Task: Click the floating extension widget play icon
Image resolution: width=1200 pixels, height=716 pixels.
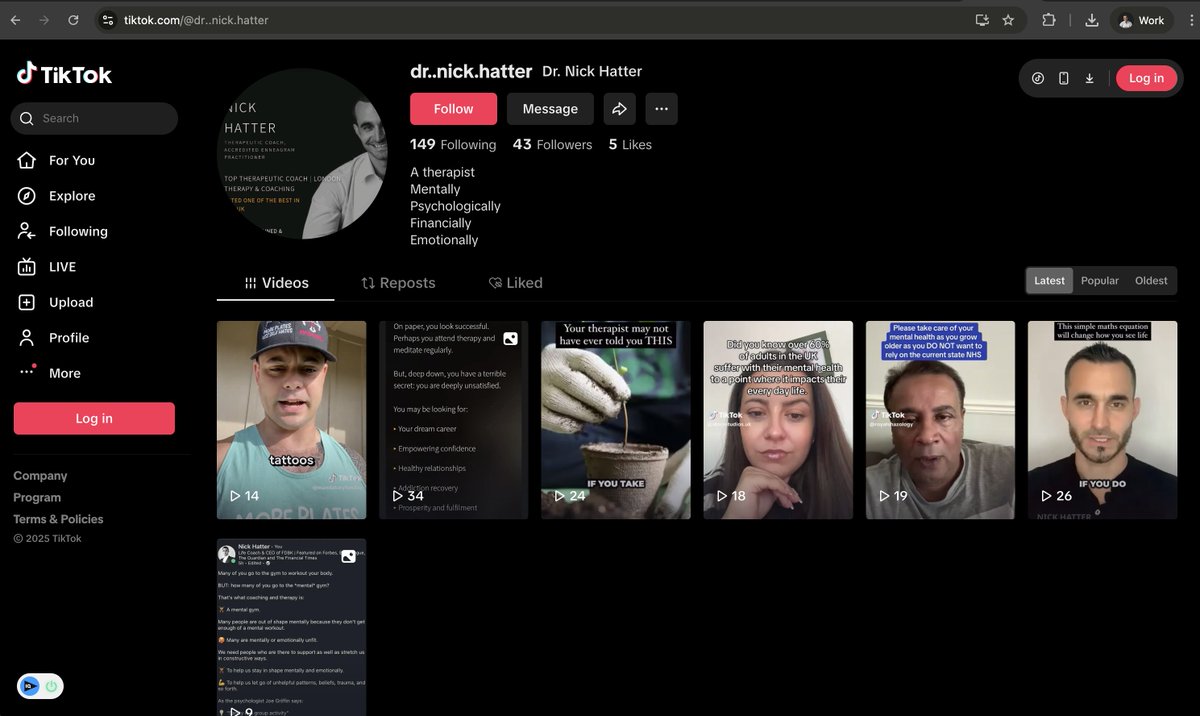Action: [x=29, y=686]
